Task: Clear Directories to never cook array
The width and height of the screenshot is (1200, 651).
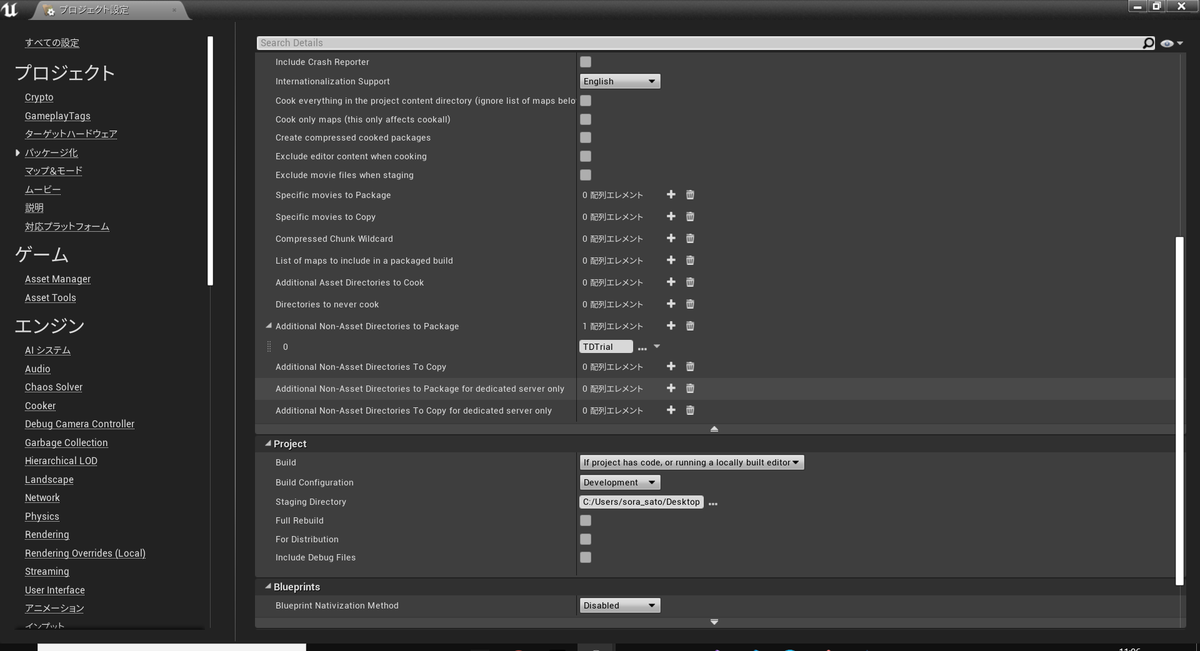Action: coord(690,304)
